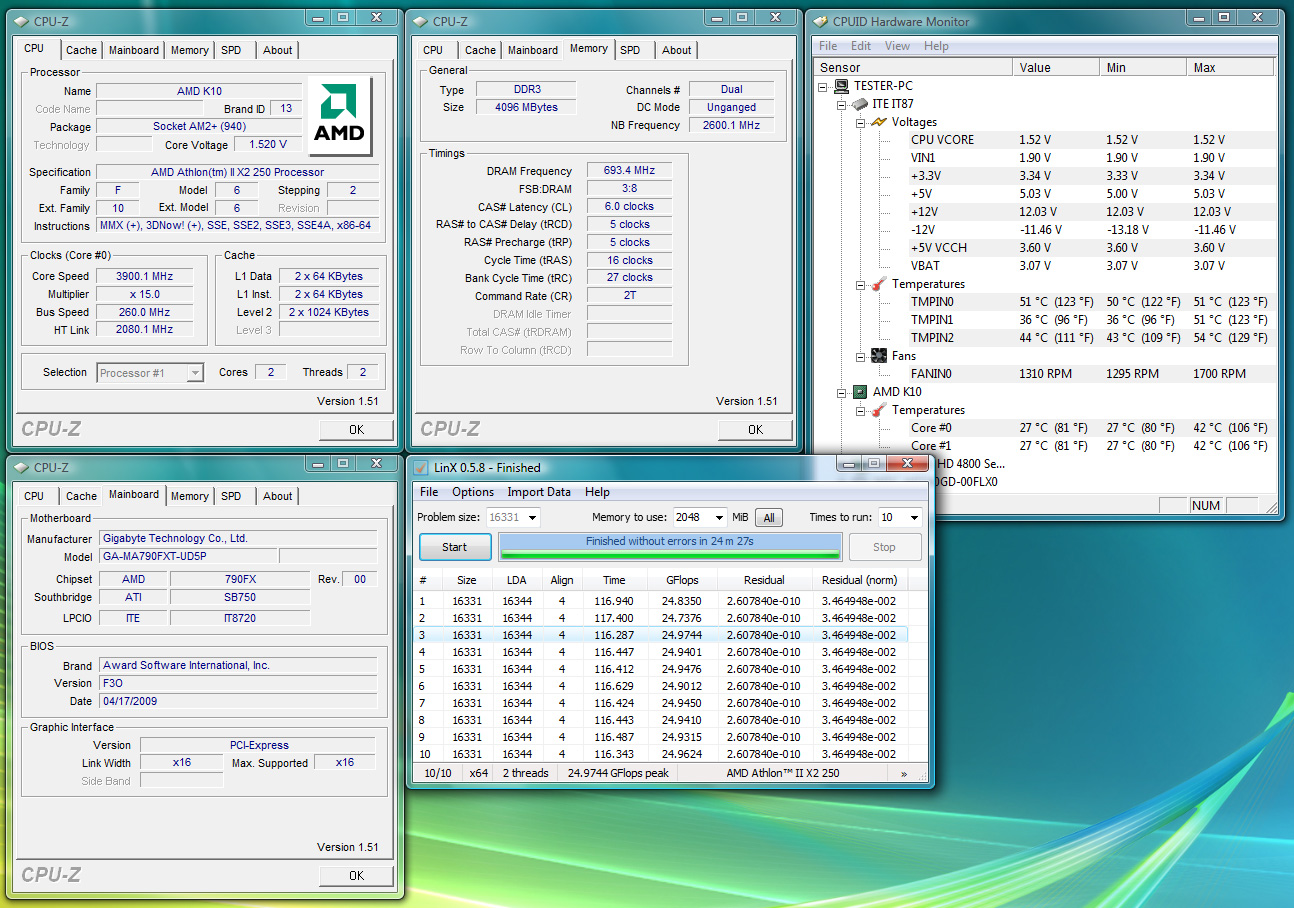
Task: Open the Help menu in Hardware Monitor
Action: [936, 46]
